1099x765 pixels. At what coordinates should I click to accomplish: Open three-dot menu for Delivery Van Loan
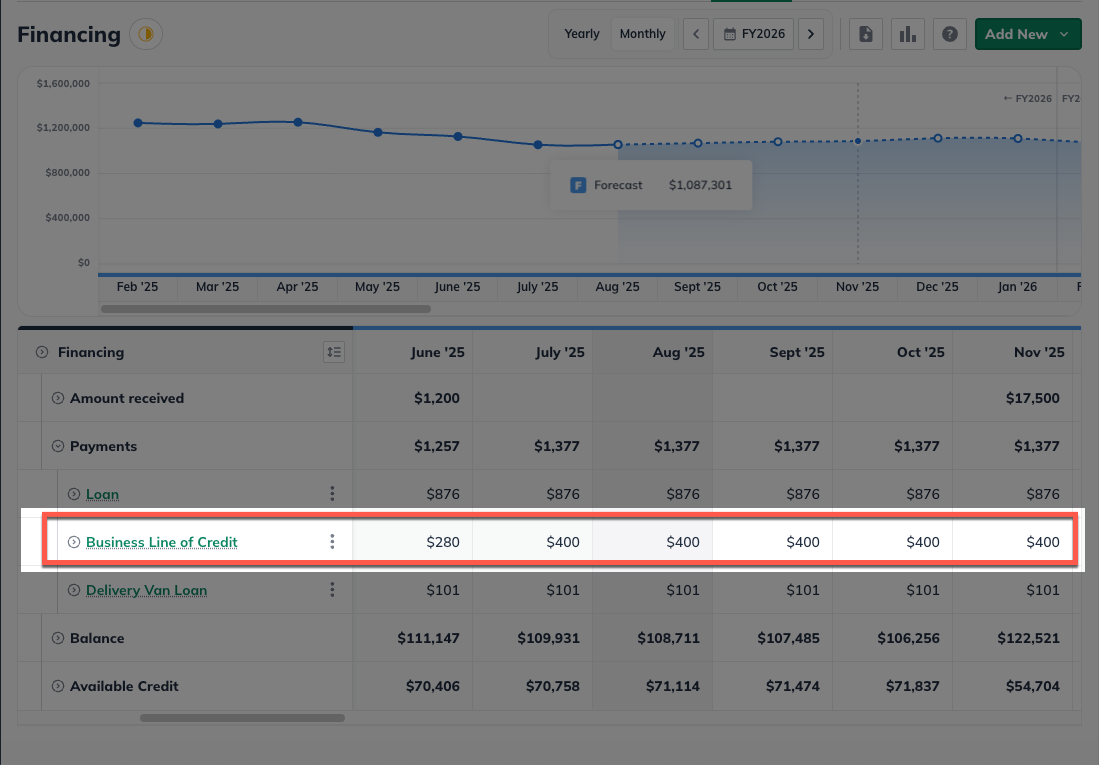[x=332, y=590]
